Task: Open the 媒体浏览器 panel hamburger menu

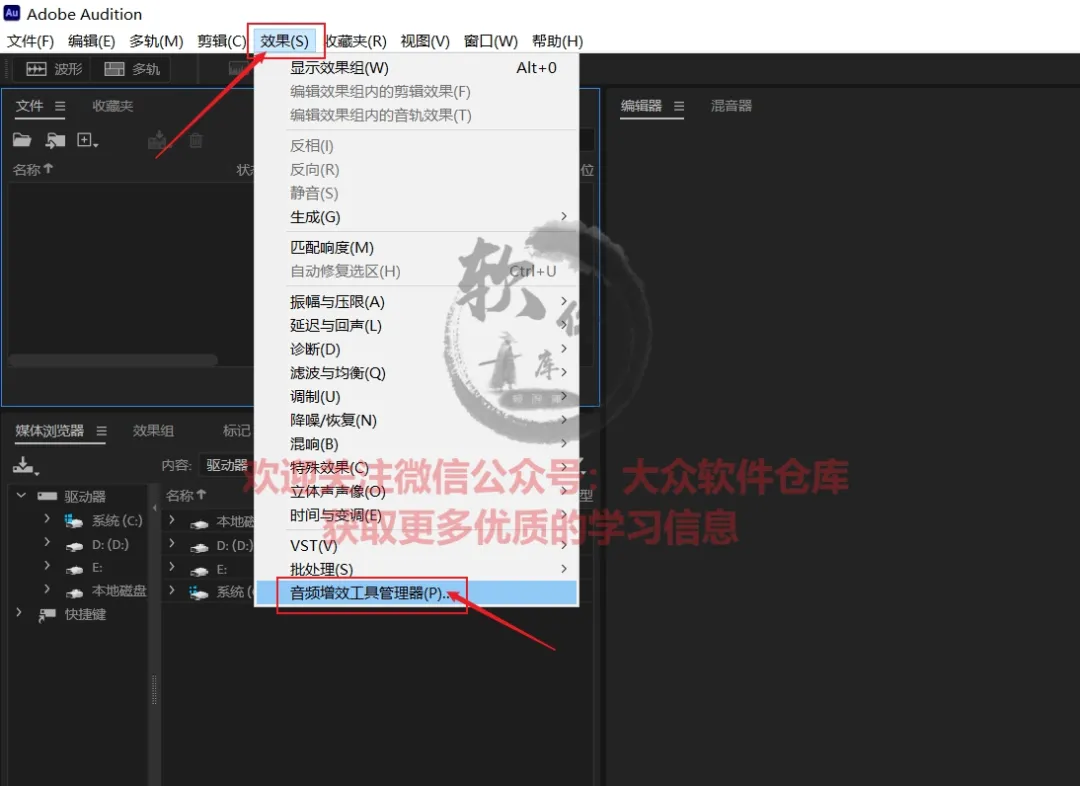Action: [x=101, y=431]
